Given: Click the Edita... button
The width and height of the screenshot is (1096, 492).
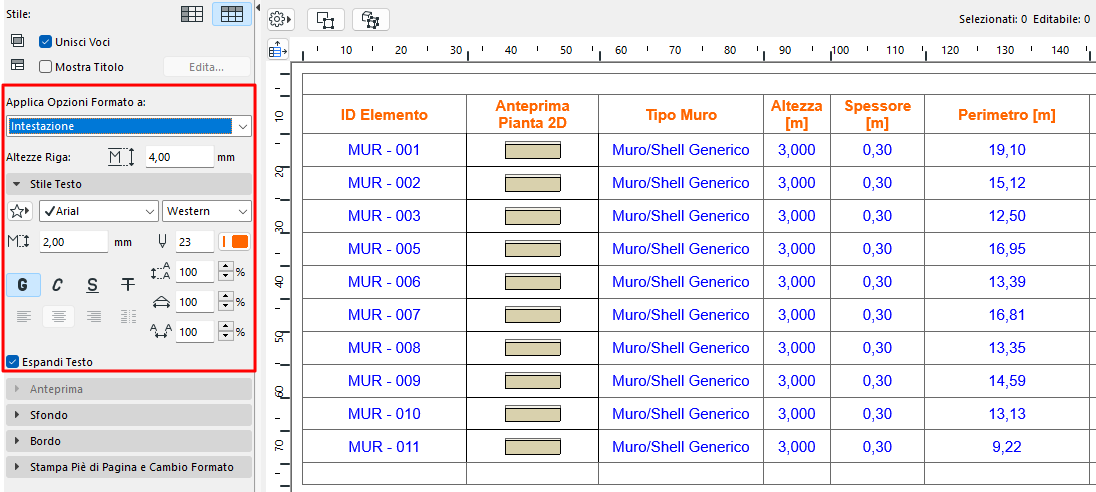Looking at the screenshot, I should coord(206,67).
